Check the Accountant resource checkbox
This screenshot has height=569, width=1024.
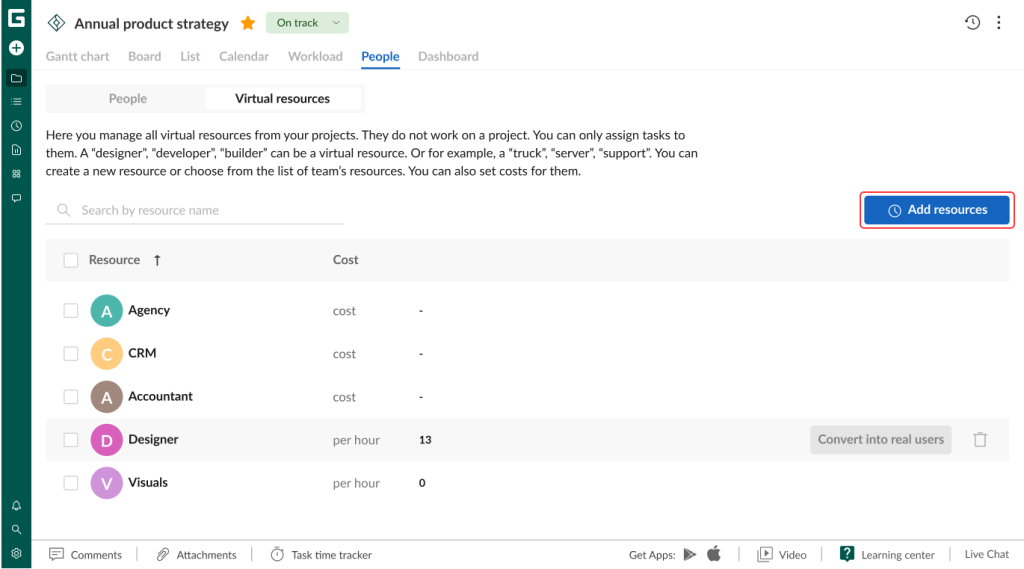(x=71, y=397)
